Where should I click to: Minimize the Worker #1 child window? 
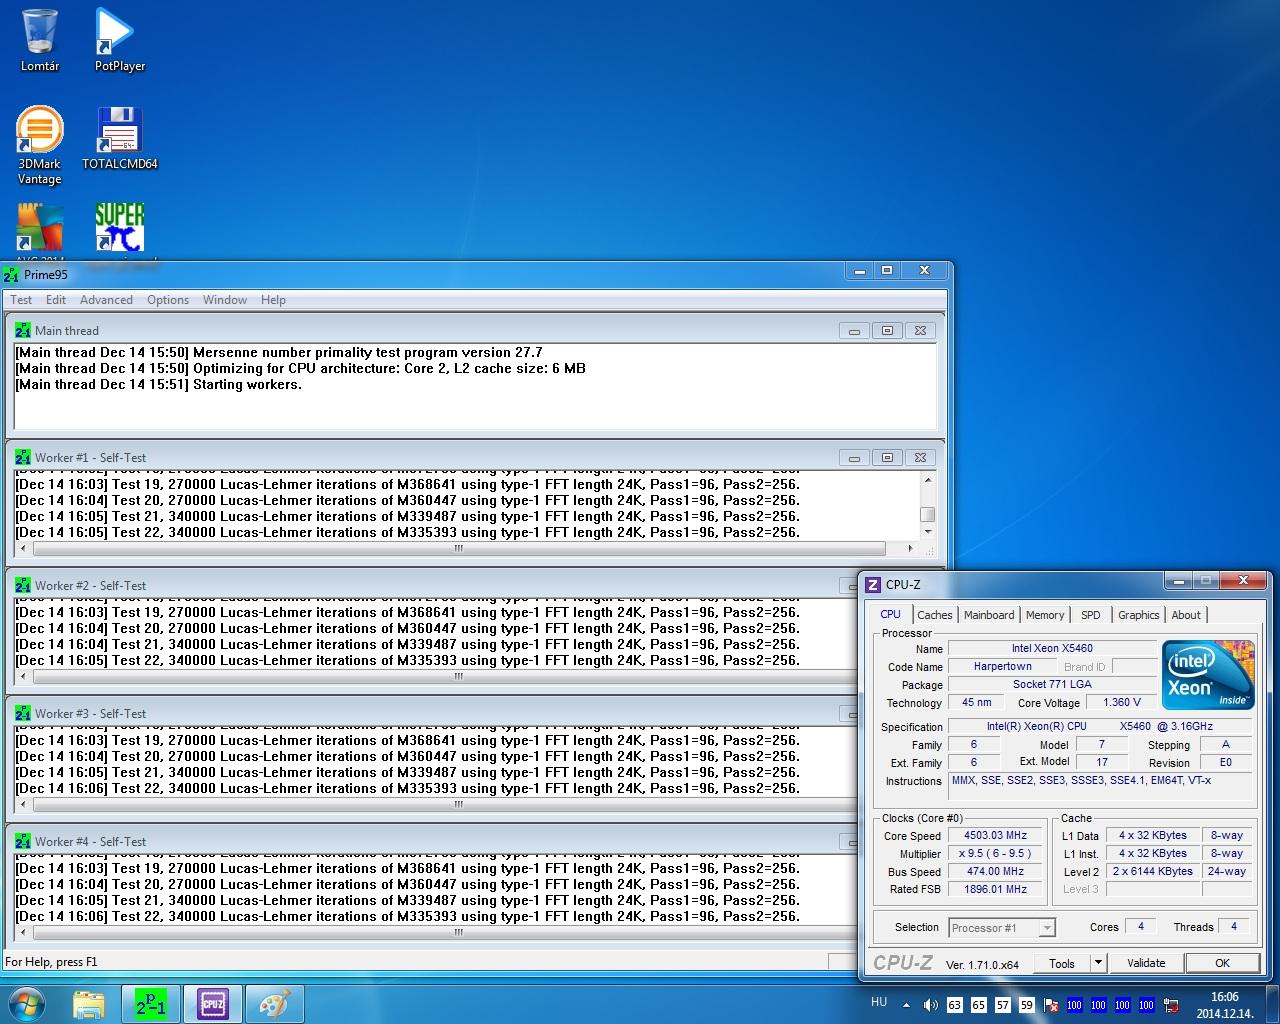click(x=854, y=458)
